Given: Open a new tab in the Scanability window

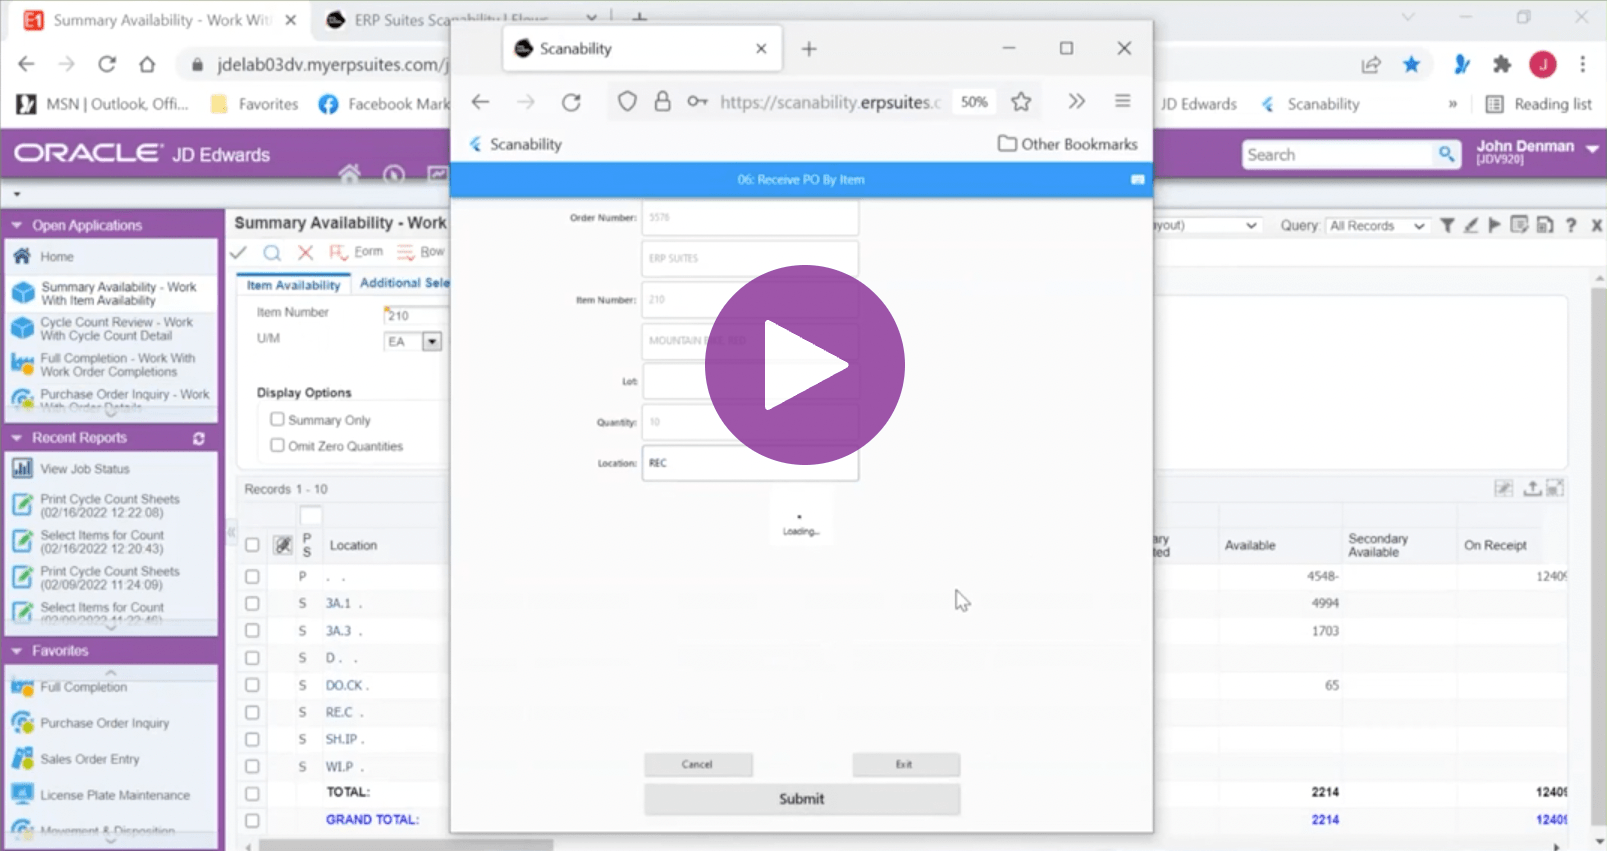Looking at the screenshot, I should click(809, 49).
